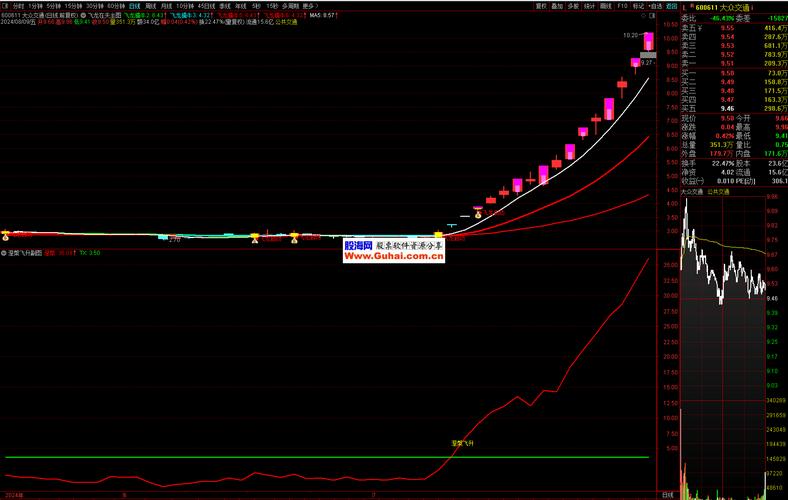Switch to the 季线 quarterly chart tab

[x=225, y=6]
